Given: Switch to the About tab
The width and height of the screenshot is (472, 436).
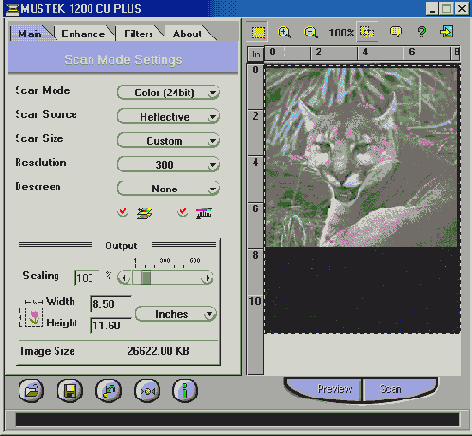Looking at the screenshot, I should tap(187, 33).
